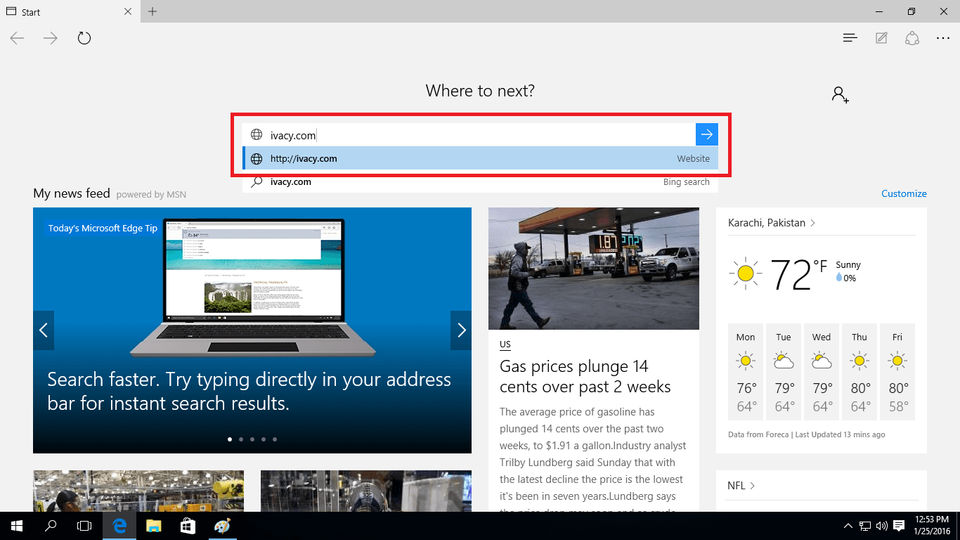Open the More actions ellipsis menu
960x540 pixels.
click(943, 38)
